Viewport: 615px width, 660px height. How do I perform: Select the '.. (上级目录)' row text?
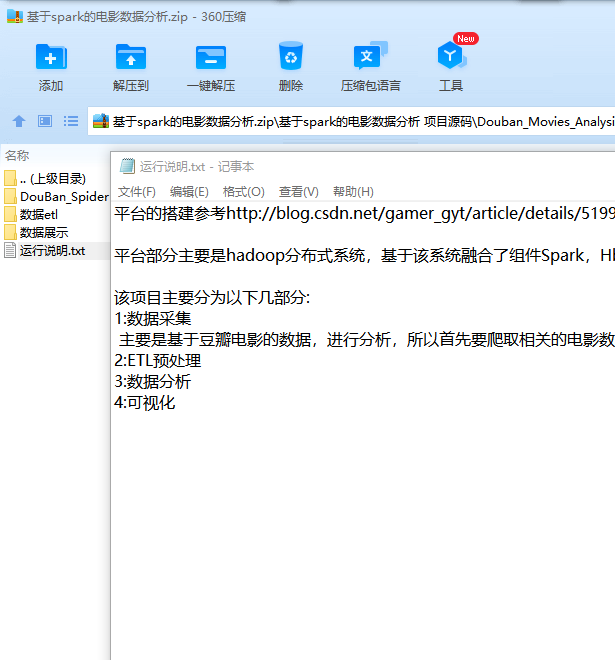(x=53, y=178)
